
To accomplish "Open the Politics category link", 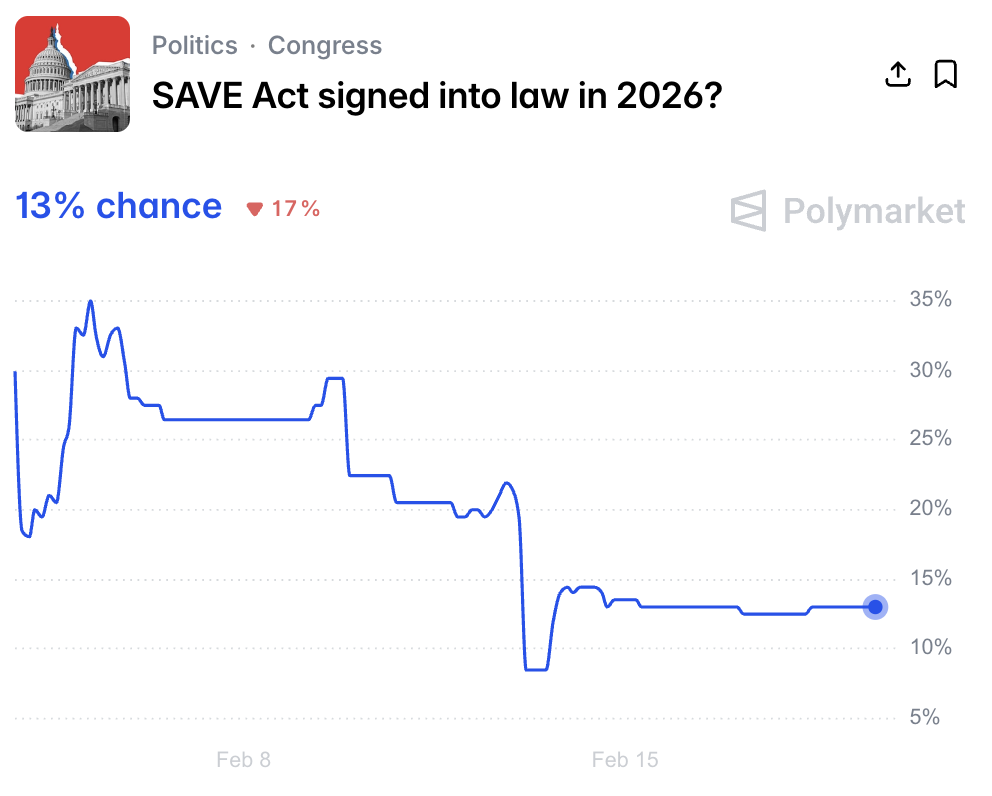I will (195, 46).
